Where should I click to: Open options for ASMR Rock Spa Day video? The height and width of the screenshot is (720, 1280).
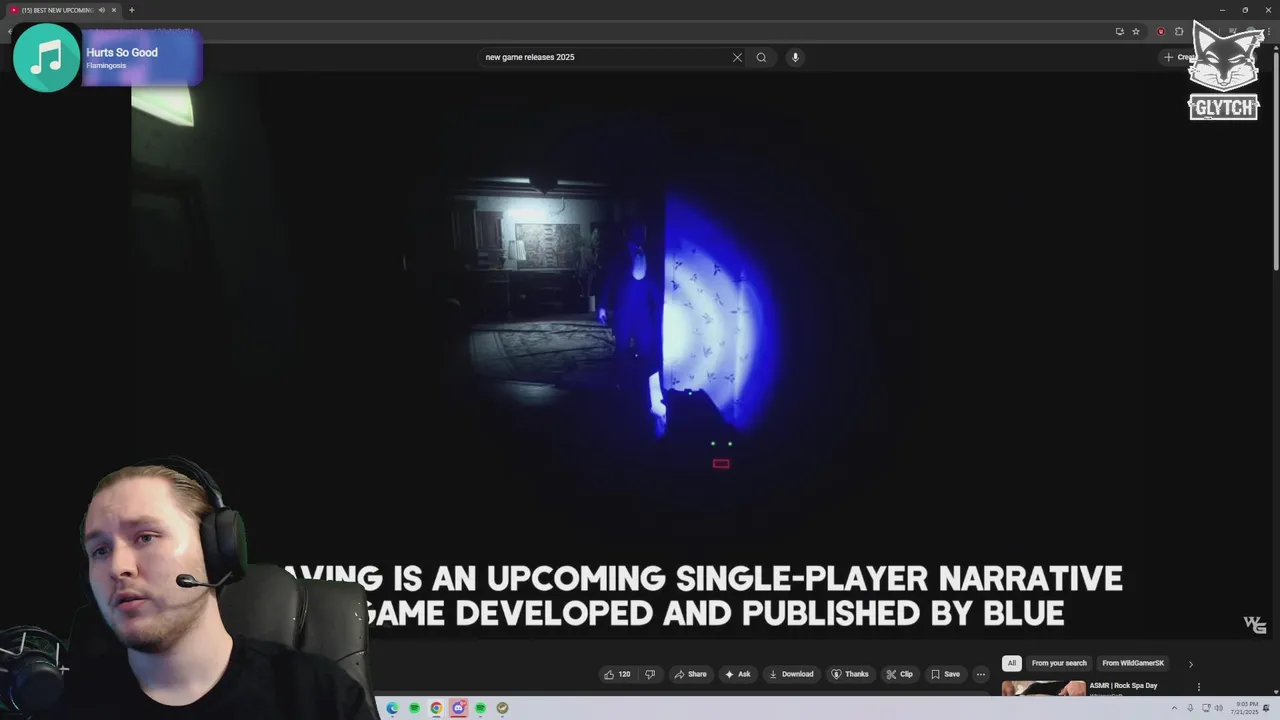pos(1198,687)
